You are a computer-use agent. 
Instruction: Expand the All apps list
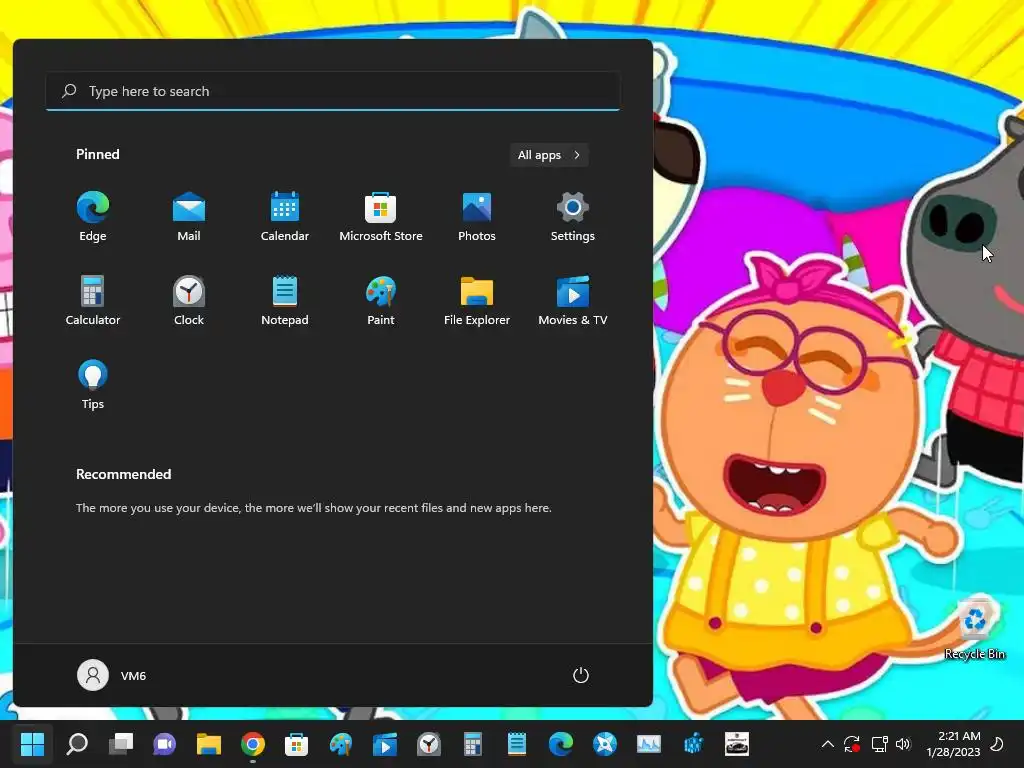[x=549, y=155]
